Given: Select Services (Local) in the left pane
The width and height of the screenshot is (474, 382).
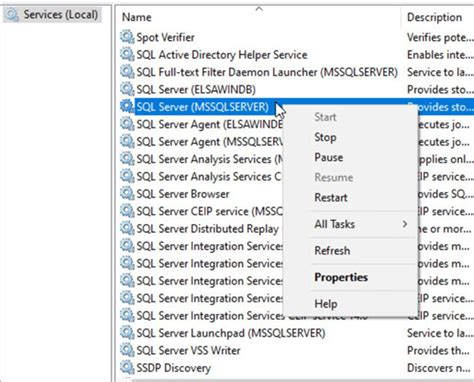Looking at the screenshot, I should 61,15.
